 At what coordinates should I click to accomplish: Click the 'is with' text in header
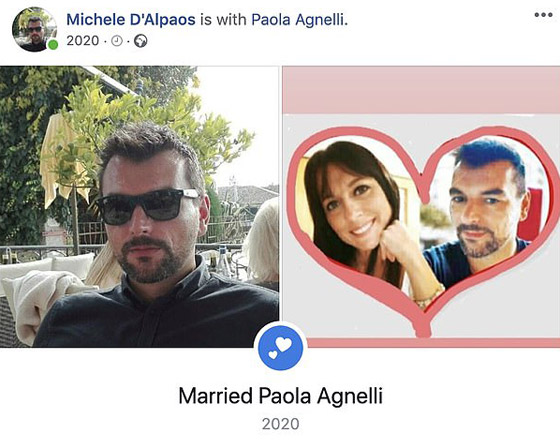point(223,20)
